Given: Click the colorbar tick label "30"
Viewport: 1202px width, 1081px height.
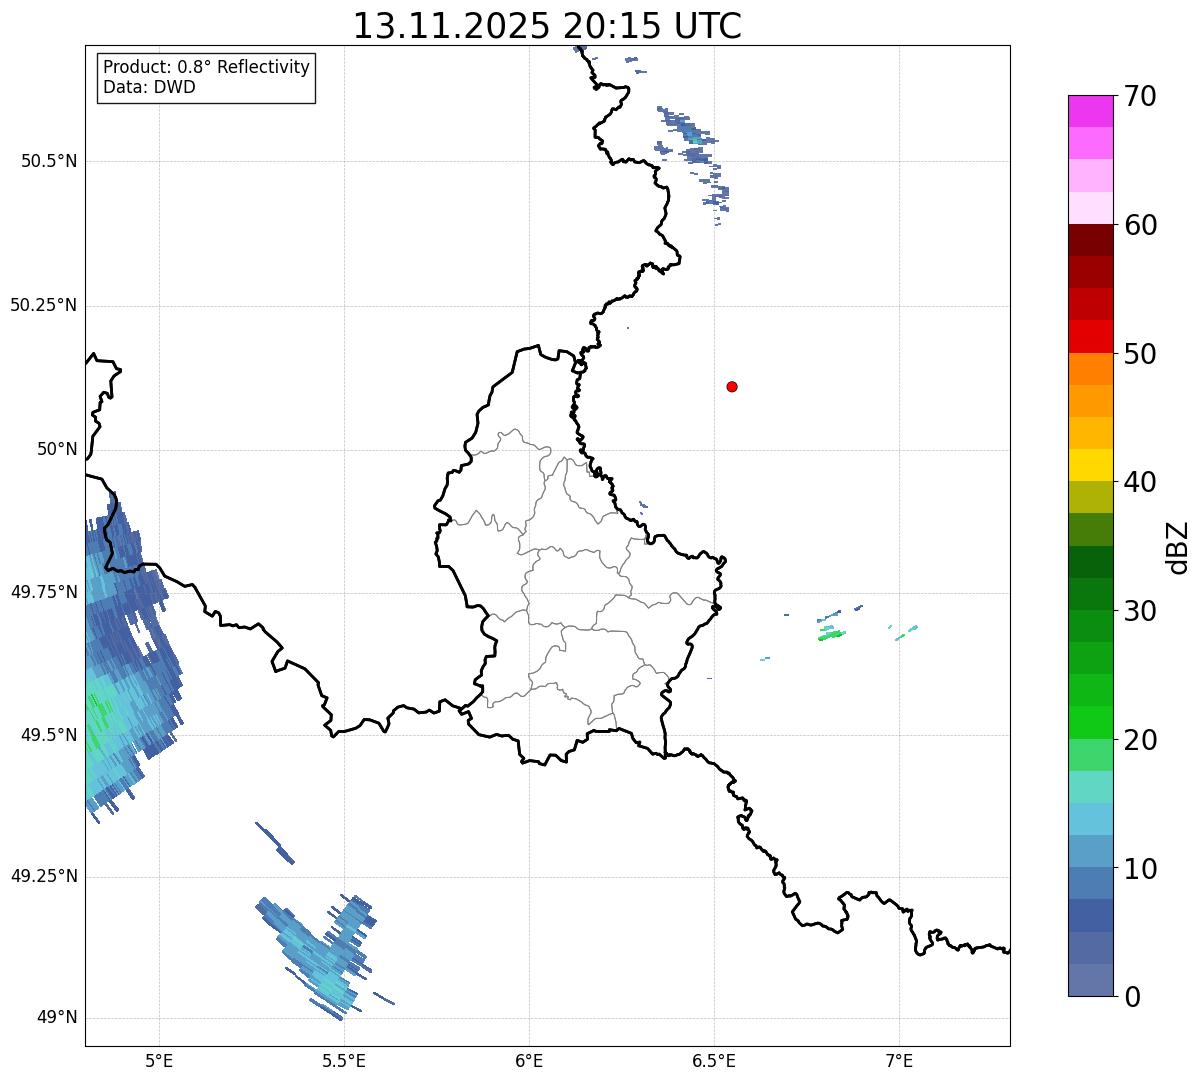Looking at the screenshot, I should [1140, 611].
